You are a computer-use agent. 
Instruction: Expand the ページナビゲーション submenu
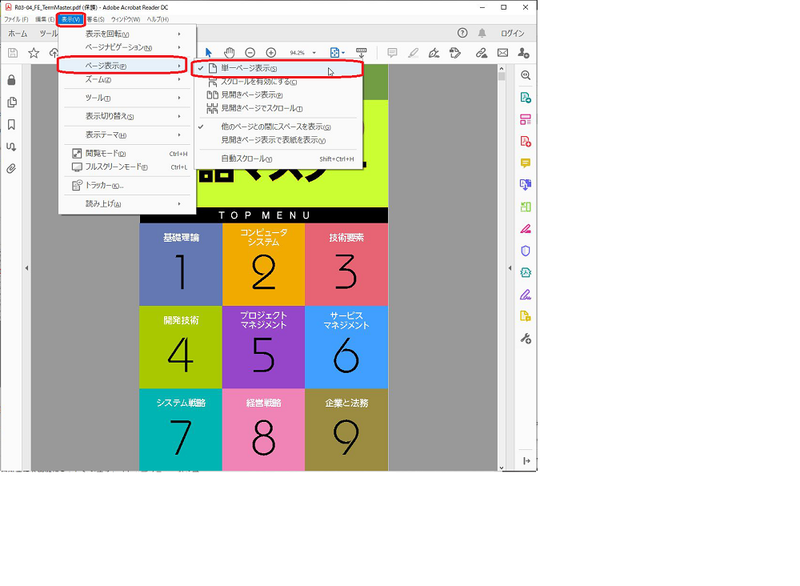coord(127,47)
